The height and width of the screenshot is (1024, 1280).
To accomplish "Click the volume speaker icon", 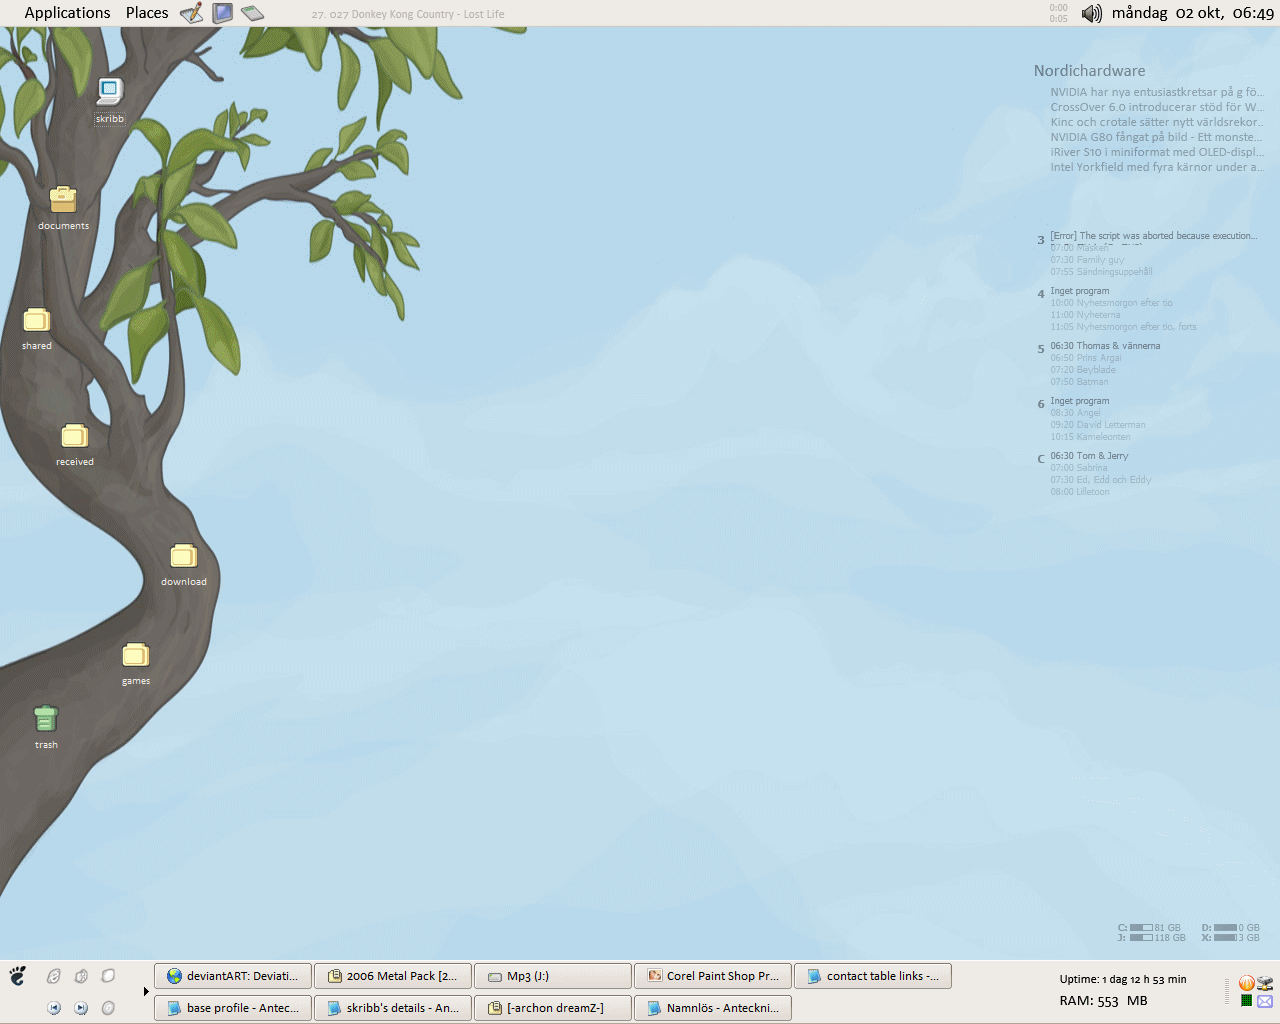I will coord(1092,13).
